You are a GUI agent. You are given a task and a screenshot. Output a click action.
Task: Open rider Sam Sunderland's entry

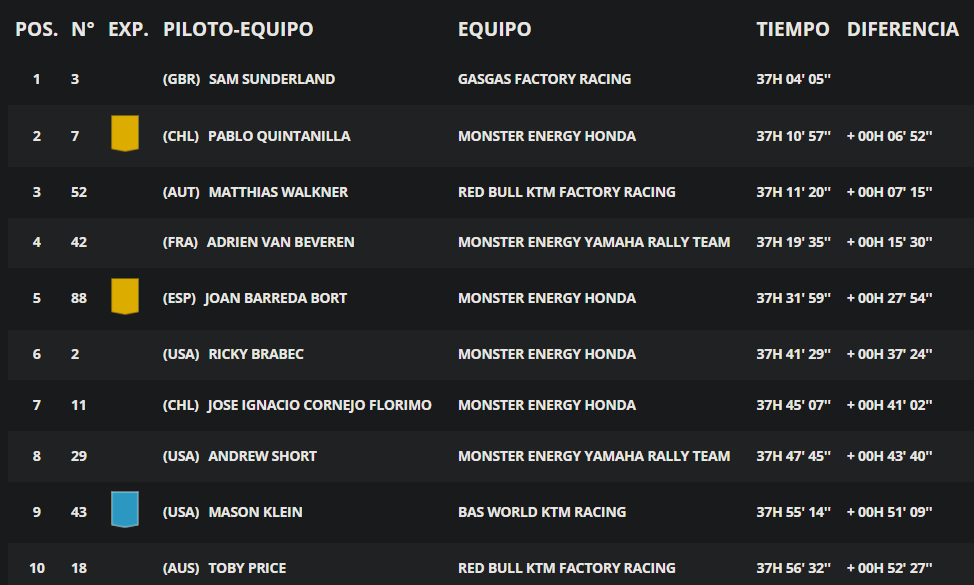tap(271, 79)
